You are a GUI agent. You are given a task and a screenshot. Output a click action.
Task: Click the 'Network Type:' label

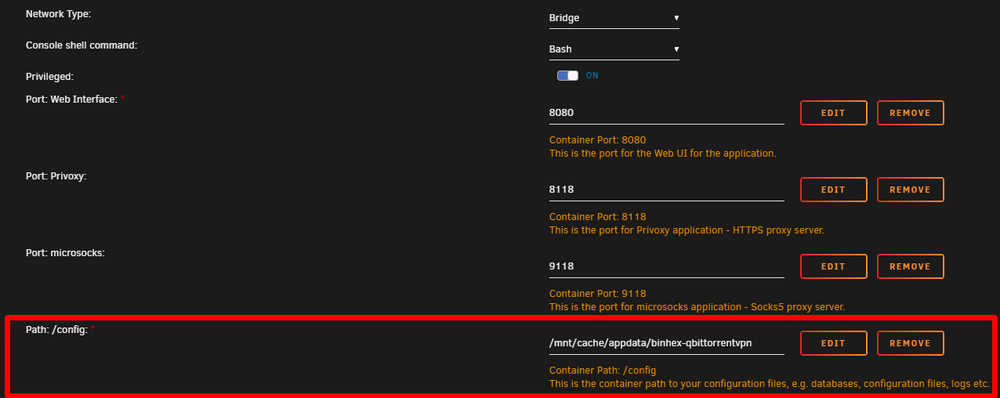pos(58,13)
